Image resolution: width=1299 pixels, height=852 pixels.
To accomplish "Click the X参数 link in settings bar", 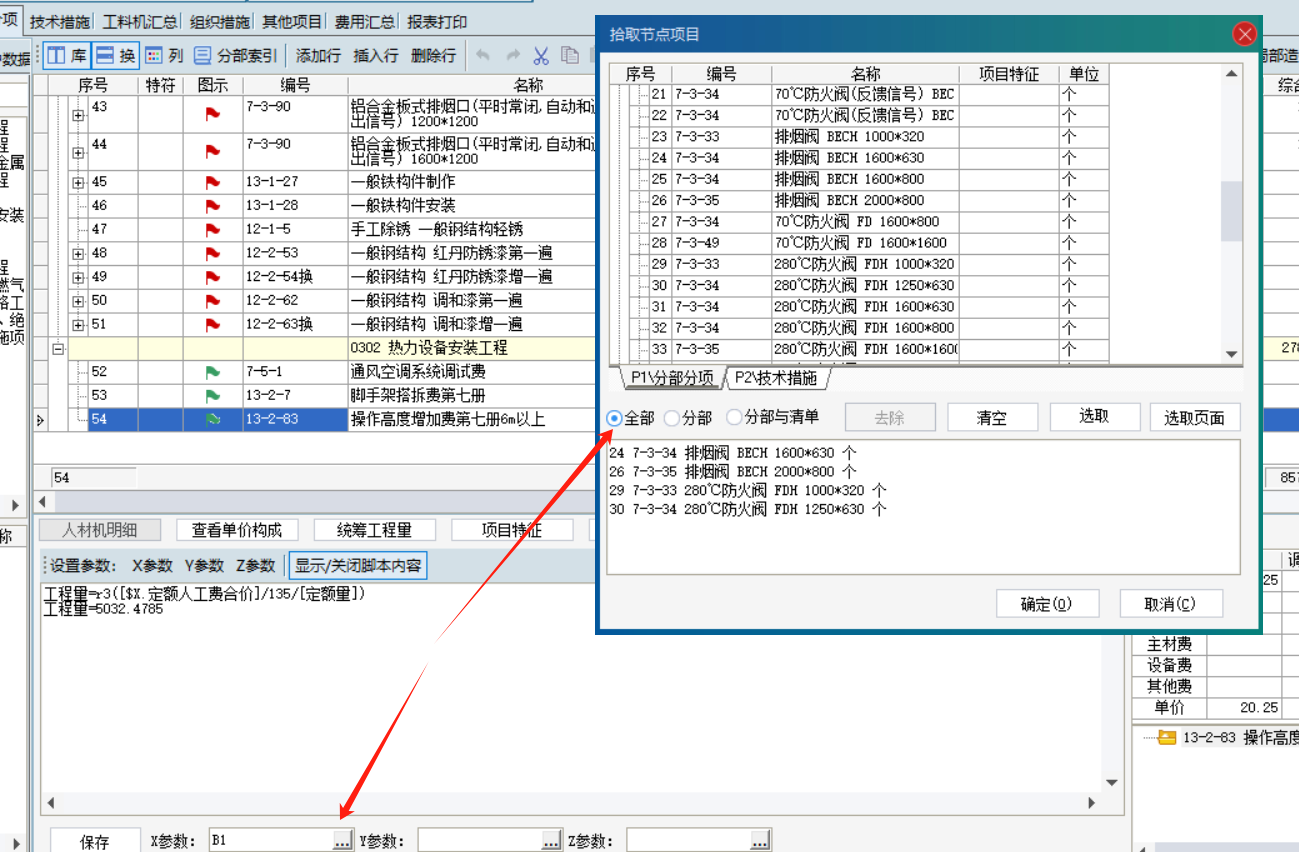I will click(152, 566).
